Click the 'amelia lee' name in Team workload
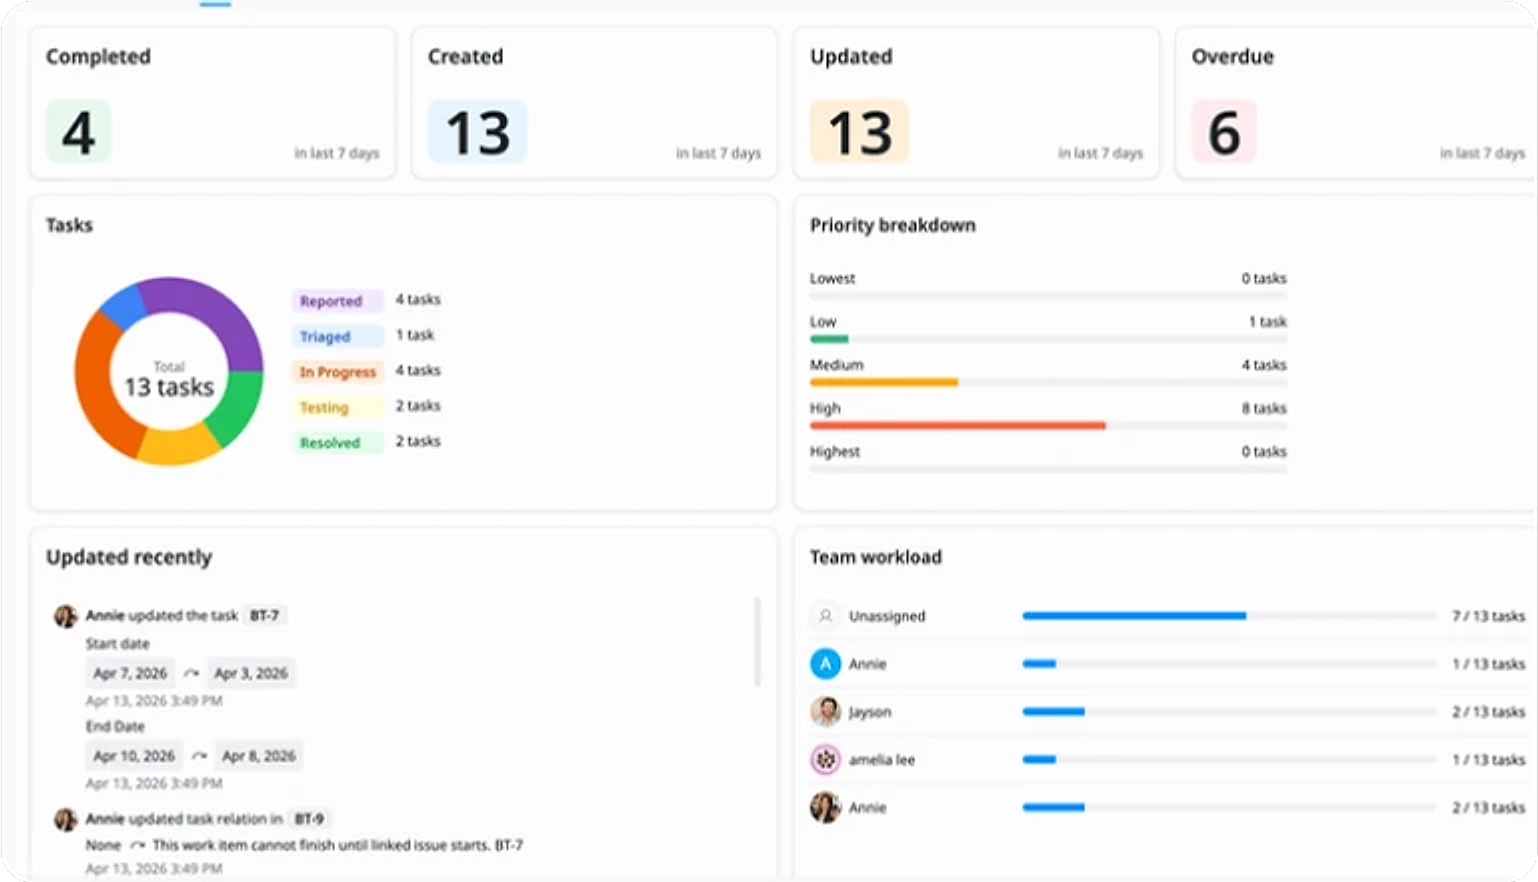This screenshot has height=882, width=1538. point(882,760)
